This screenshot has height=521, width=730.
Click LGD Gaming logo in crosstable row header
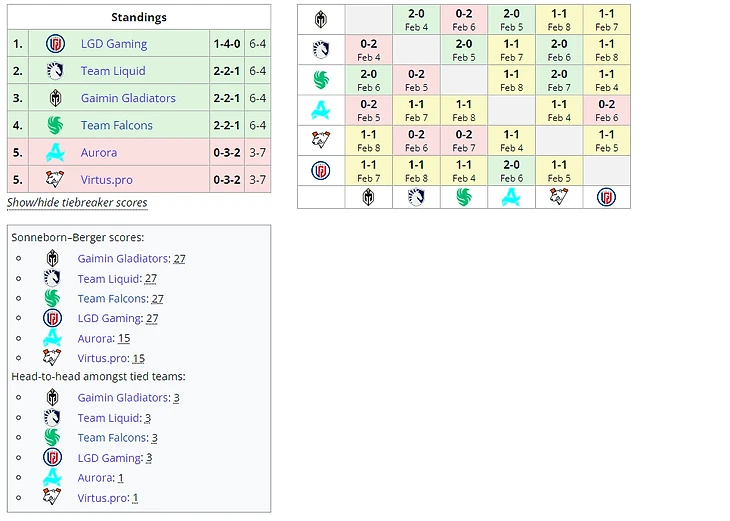pos(321,170)
